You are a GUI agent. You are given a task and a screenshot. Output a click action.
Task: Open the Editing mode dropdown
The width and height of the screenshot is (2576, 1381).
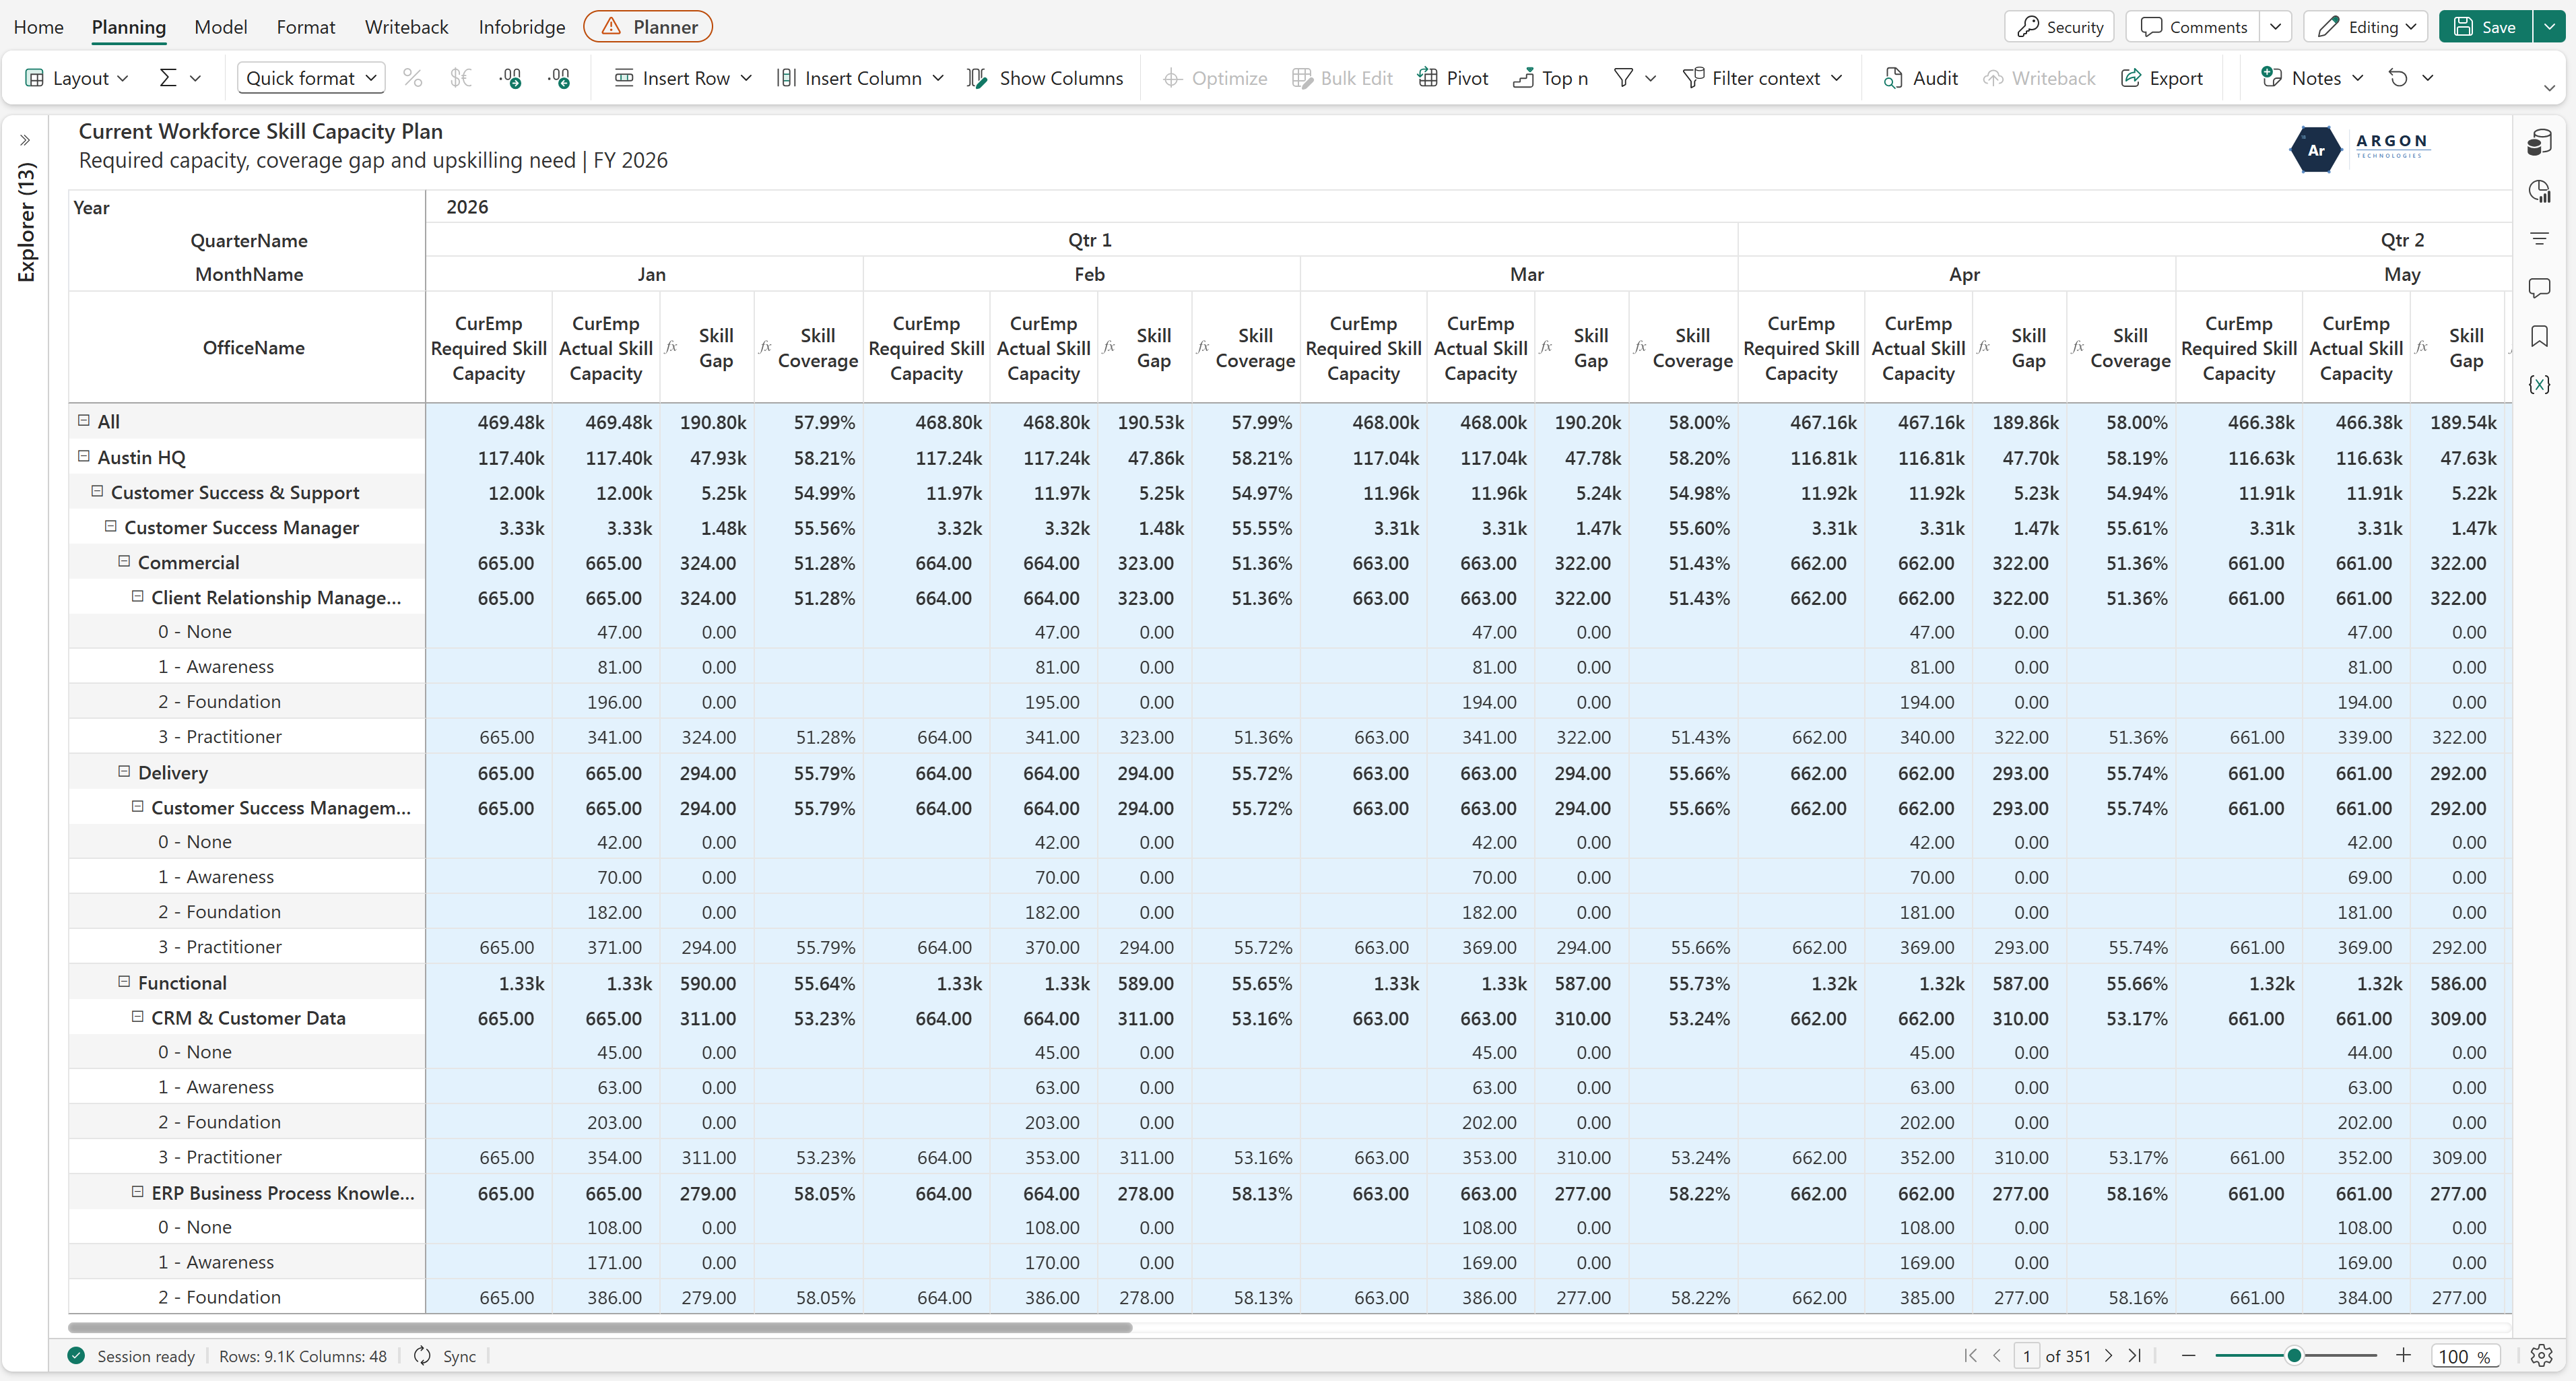2367,27
